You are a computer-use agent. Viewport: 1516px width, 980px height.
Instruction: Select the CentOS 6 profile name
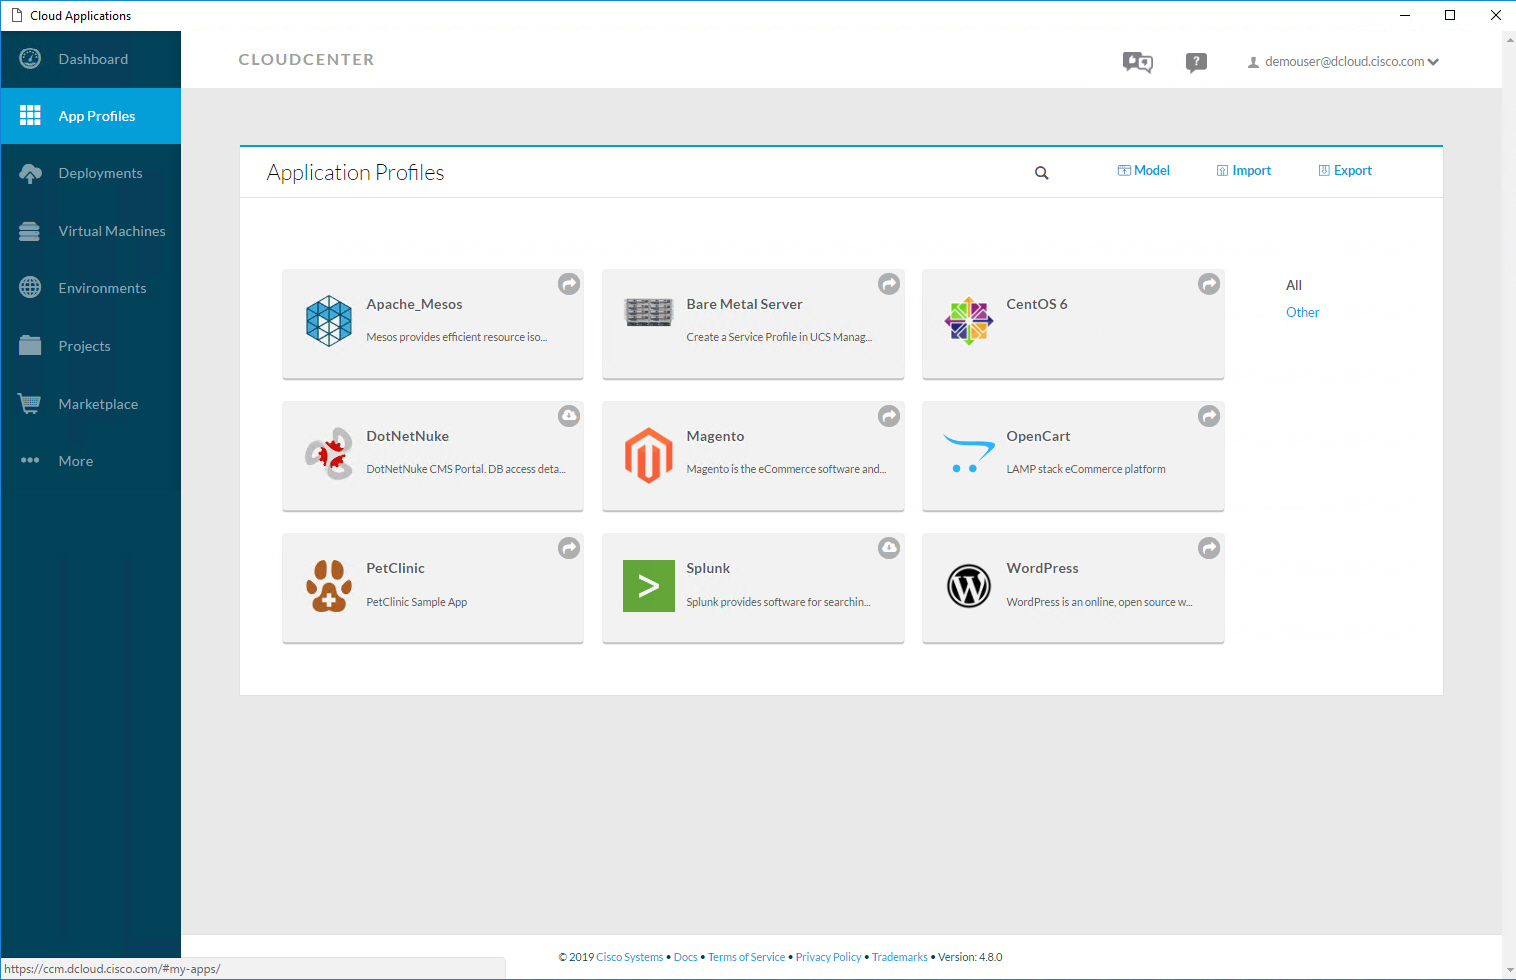pos(1037,304)
